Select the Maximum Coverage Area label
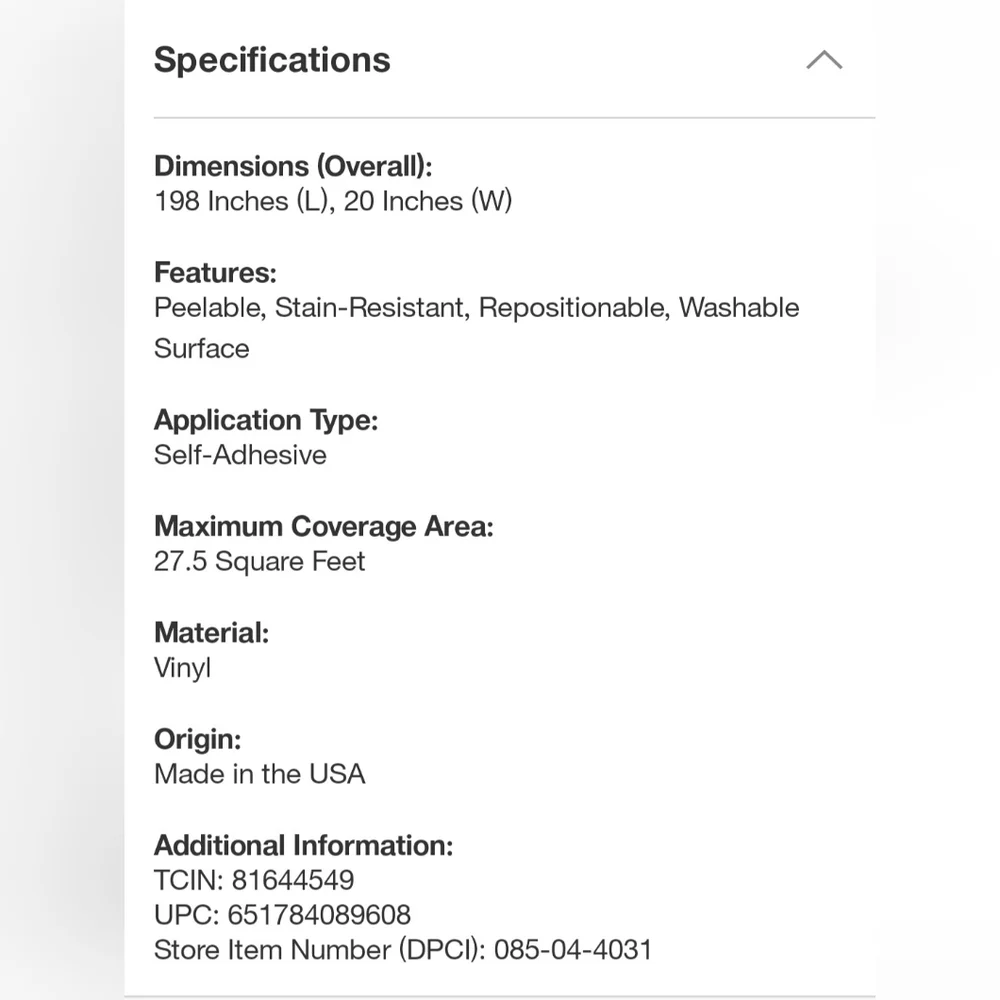This screenshot has height=1000, width=1000. click(x=324, y=527)
